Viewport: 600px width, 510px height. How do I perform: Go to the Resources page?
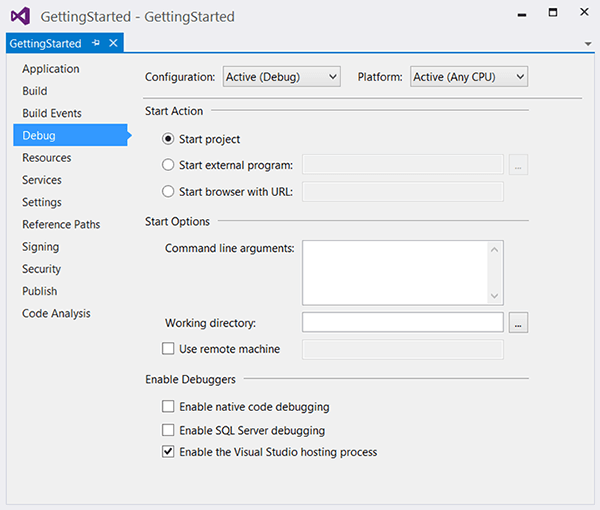click(47, 158)
